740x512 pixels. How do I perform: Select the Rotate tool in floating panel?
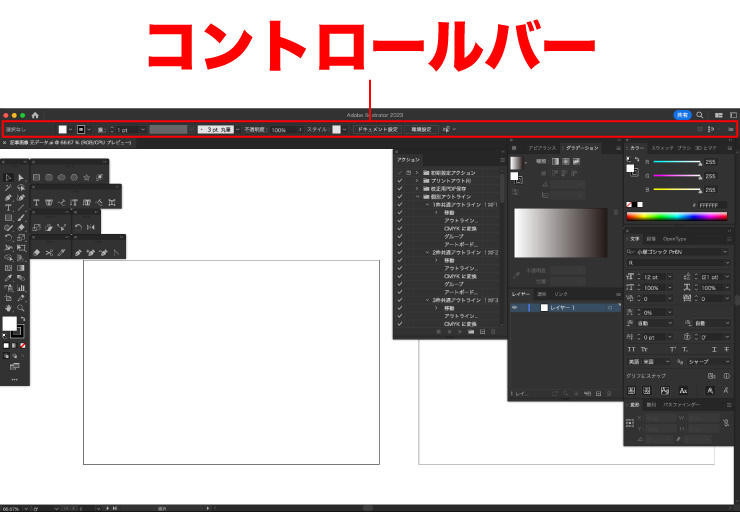tap(78, 227)
